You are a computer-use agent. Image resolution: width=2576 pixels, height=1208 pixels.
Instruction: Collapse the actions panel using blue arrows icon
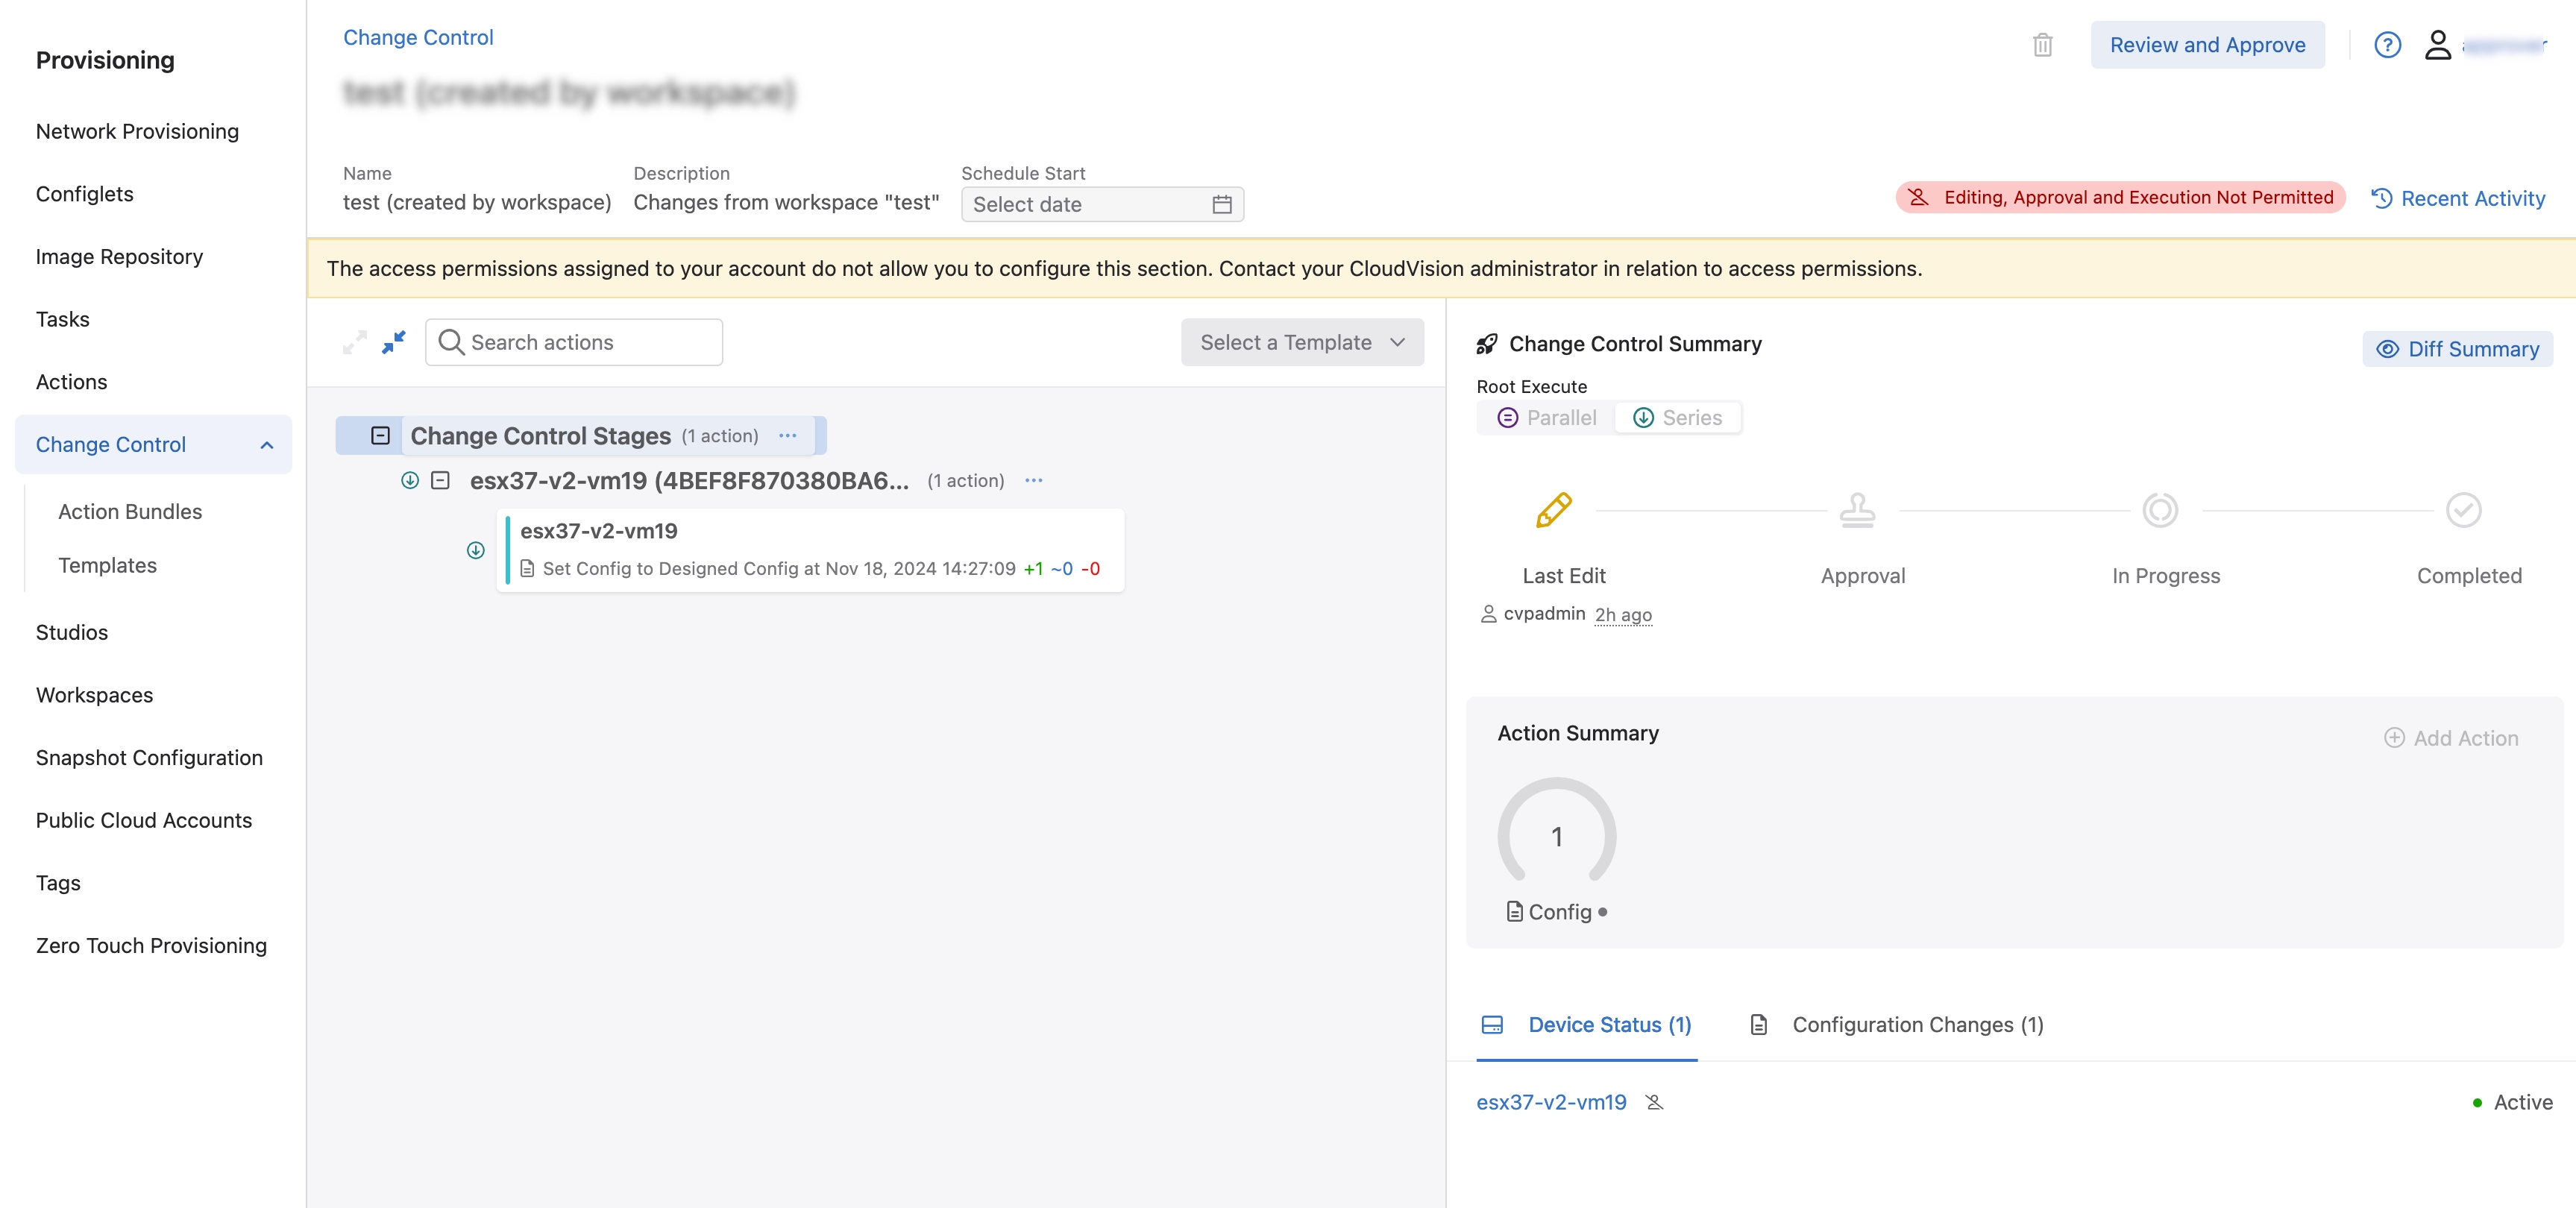click(393, 342)
